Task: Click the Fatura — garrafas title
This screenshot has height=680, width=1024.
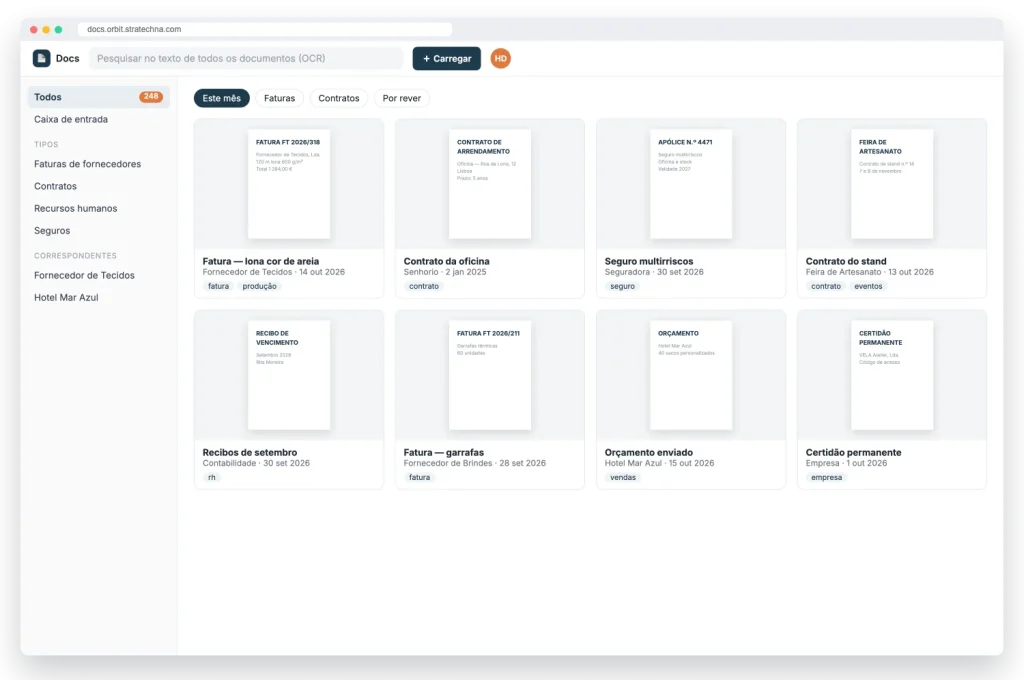Action: (443, 452)
